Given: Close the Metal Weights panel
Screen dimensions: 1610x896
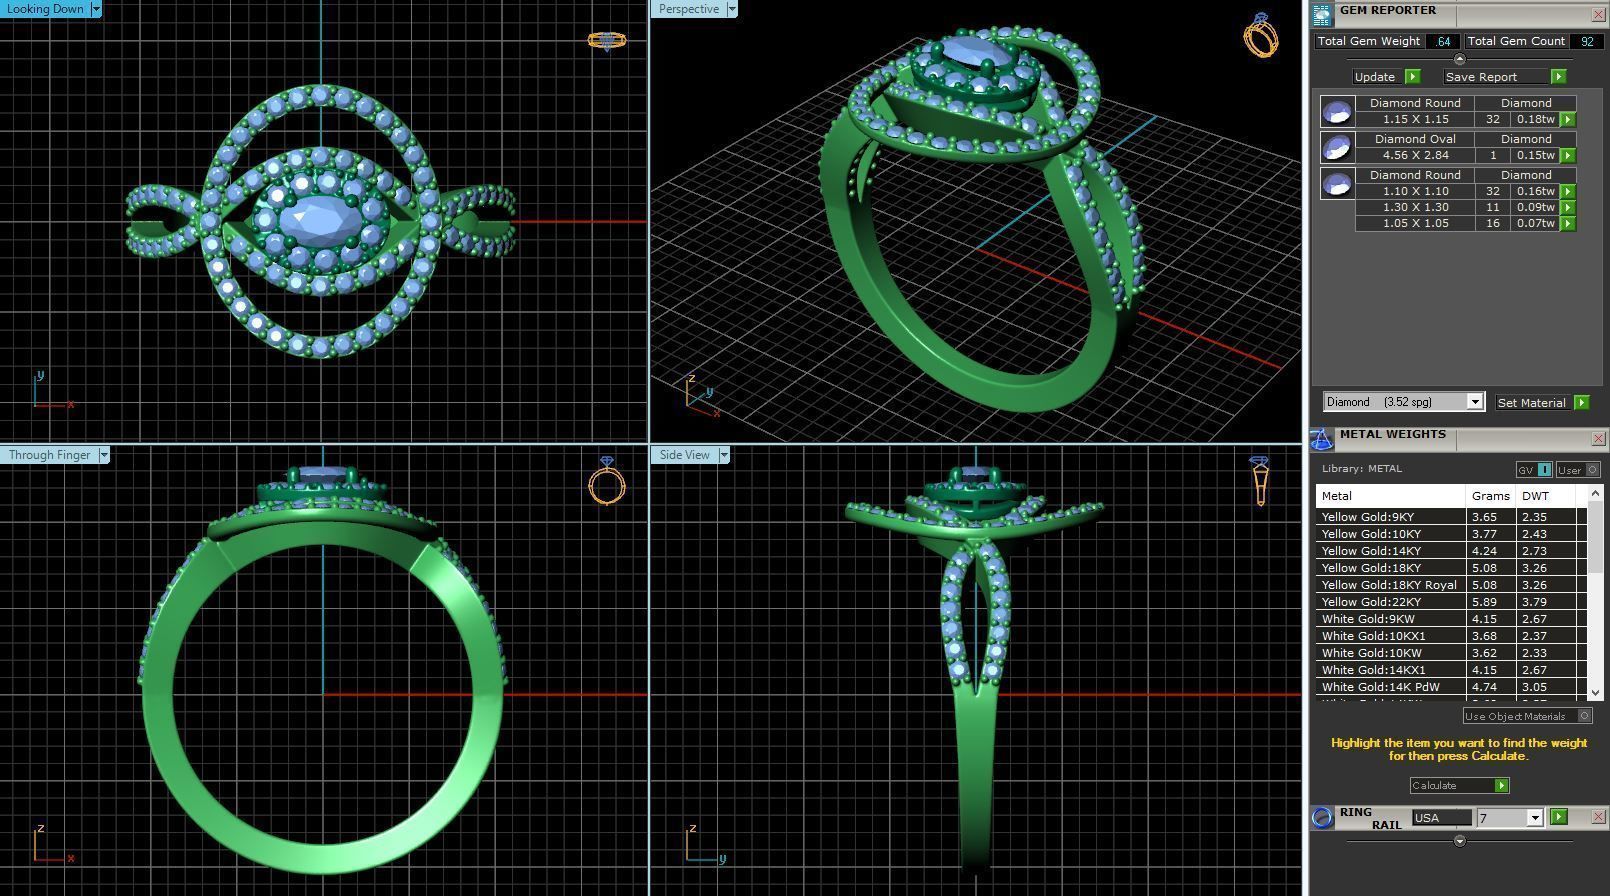Looking at the screenshot, I should 1598,439.
